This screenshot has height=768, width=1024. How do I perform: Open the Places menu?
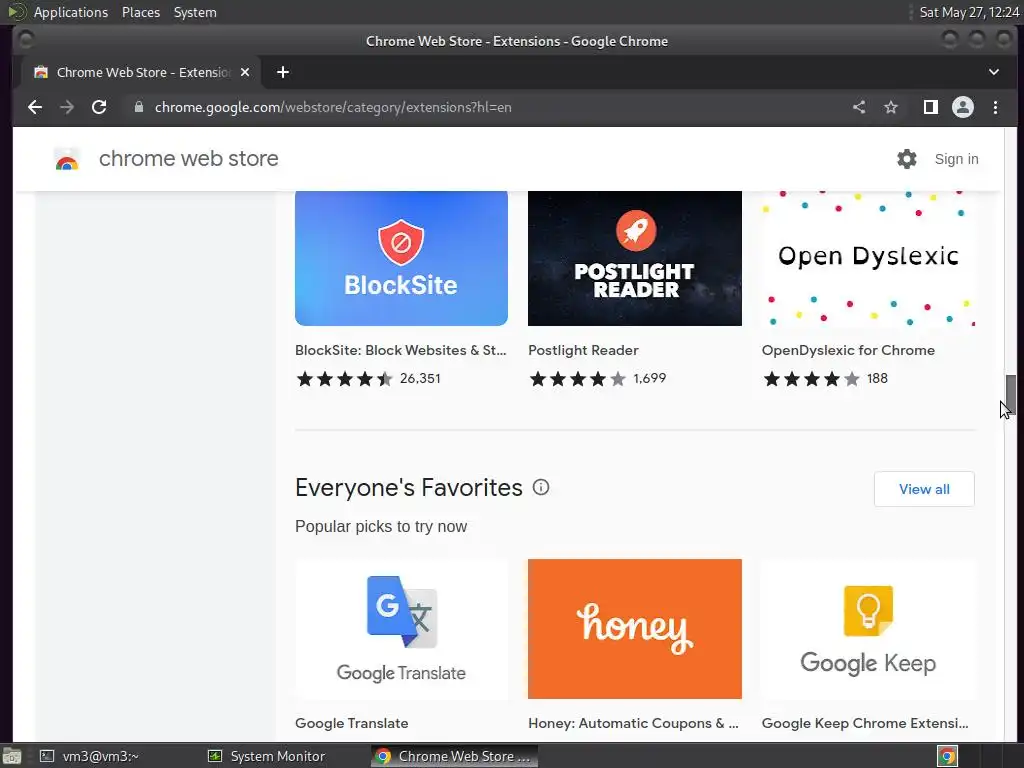pos(141,12)
